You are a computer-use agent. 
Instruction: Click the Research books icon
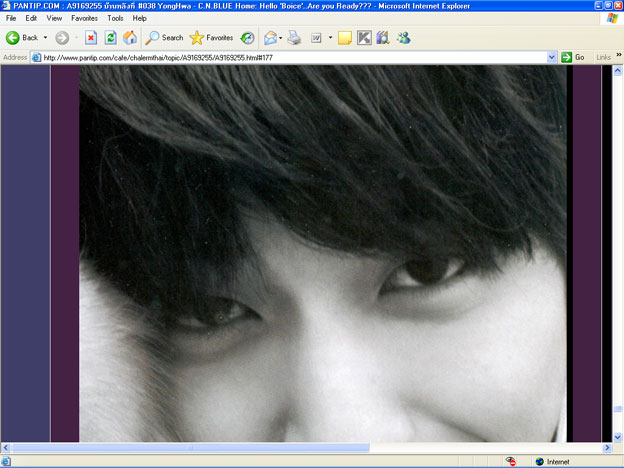383,38
